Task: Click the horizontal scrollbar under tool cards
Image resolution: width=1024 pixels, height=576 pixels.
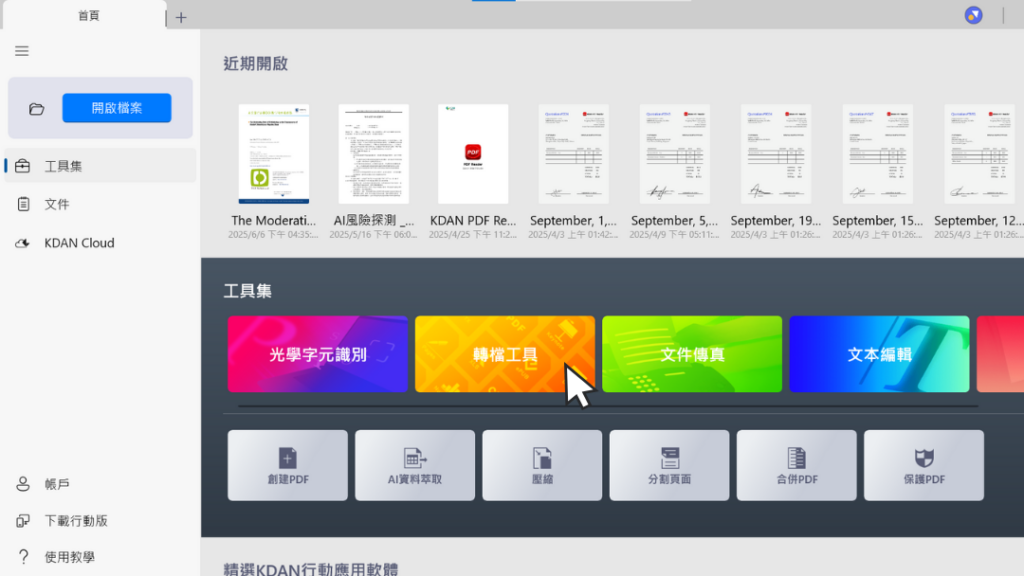Action: point(607,406)
